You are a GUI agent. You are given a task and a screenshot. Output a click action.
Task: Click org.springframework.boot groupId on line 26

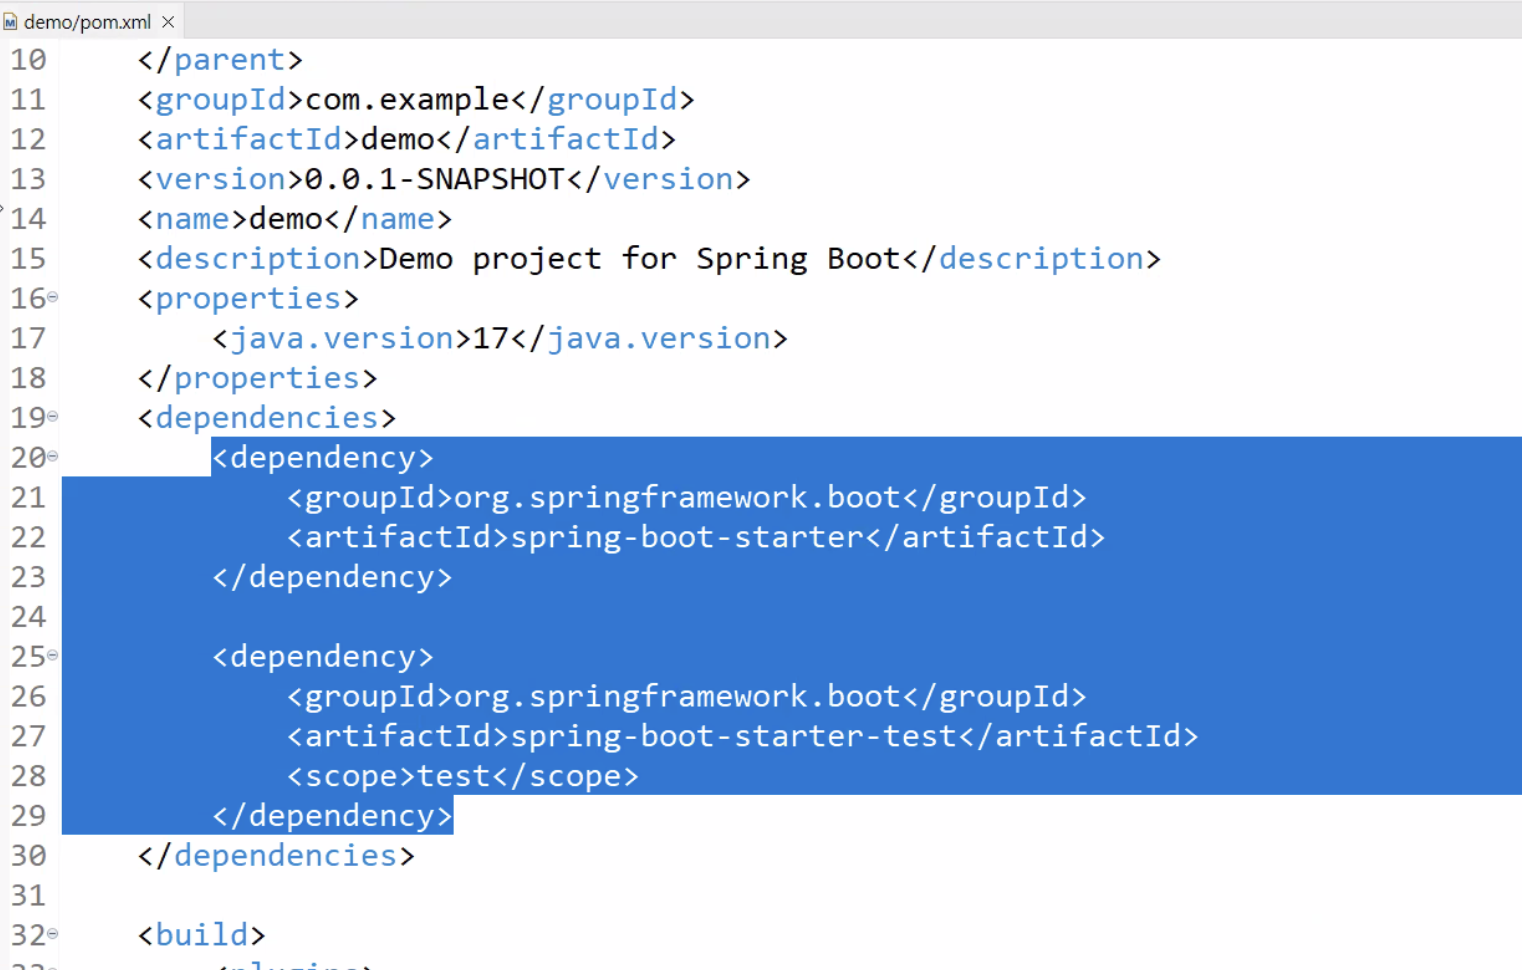pos(677,696)
